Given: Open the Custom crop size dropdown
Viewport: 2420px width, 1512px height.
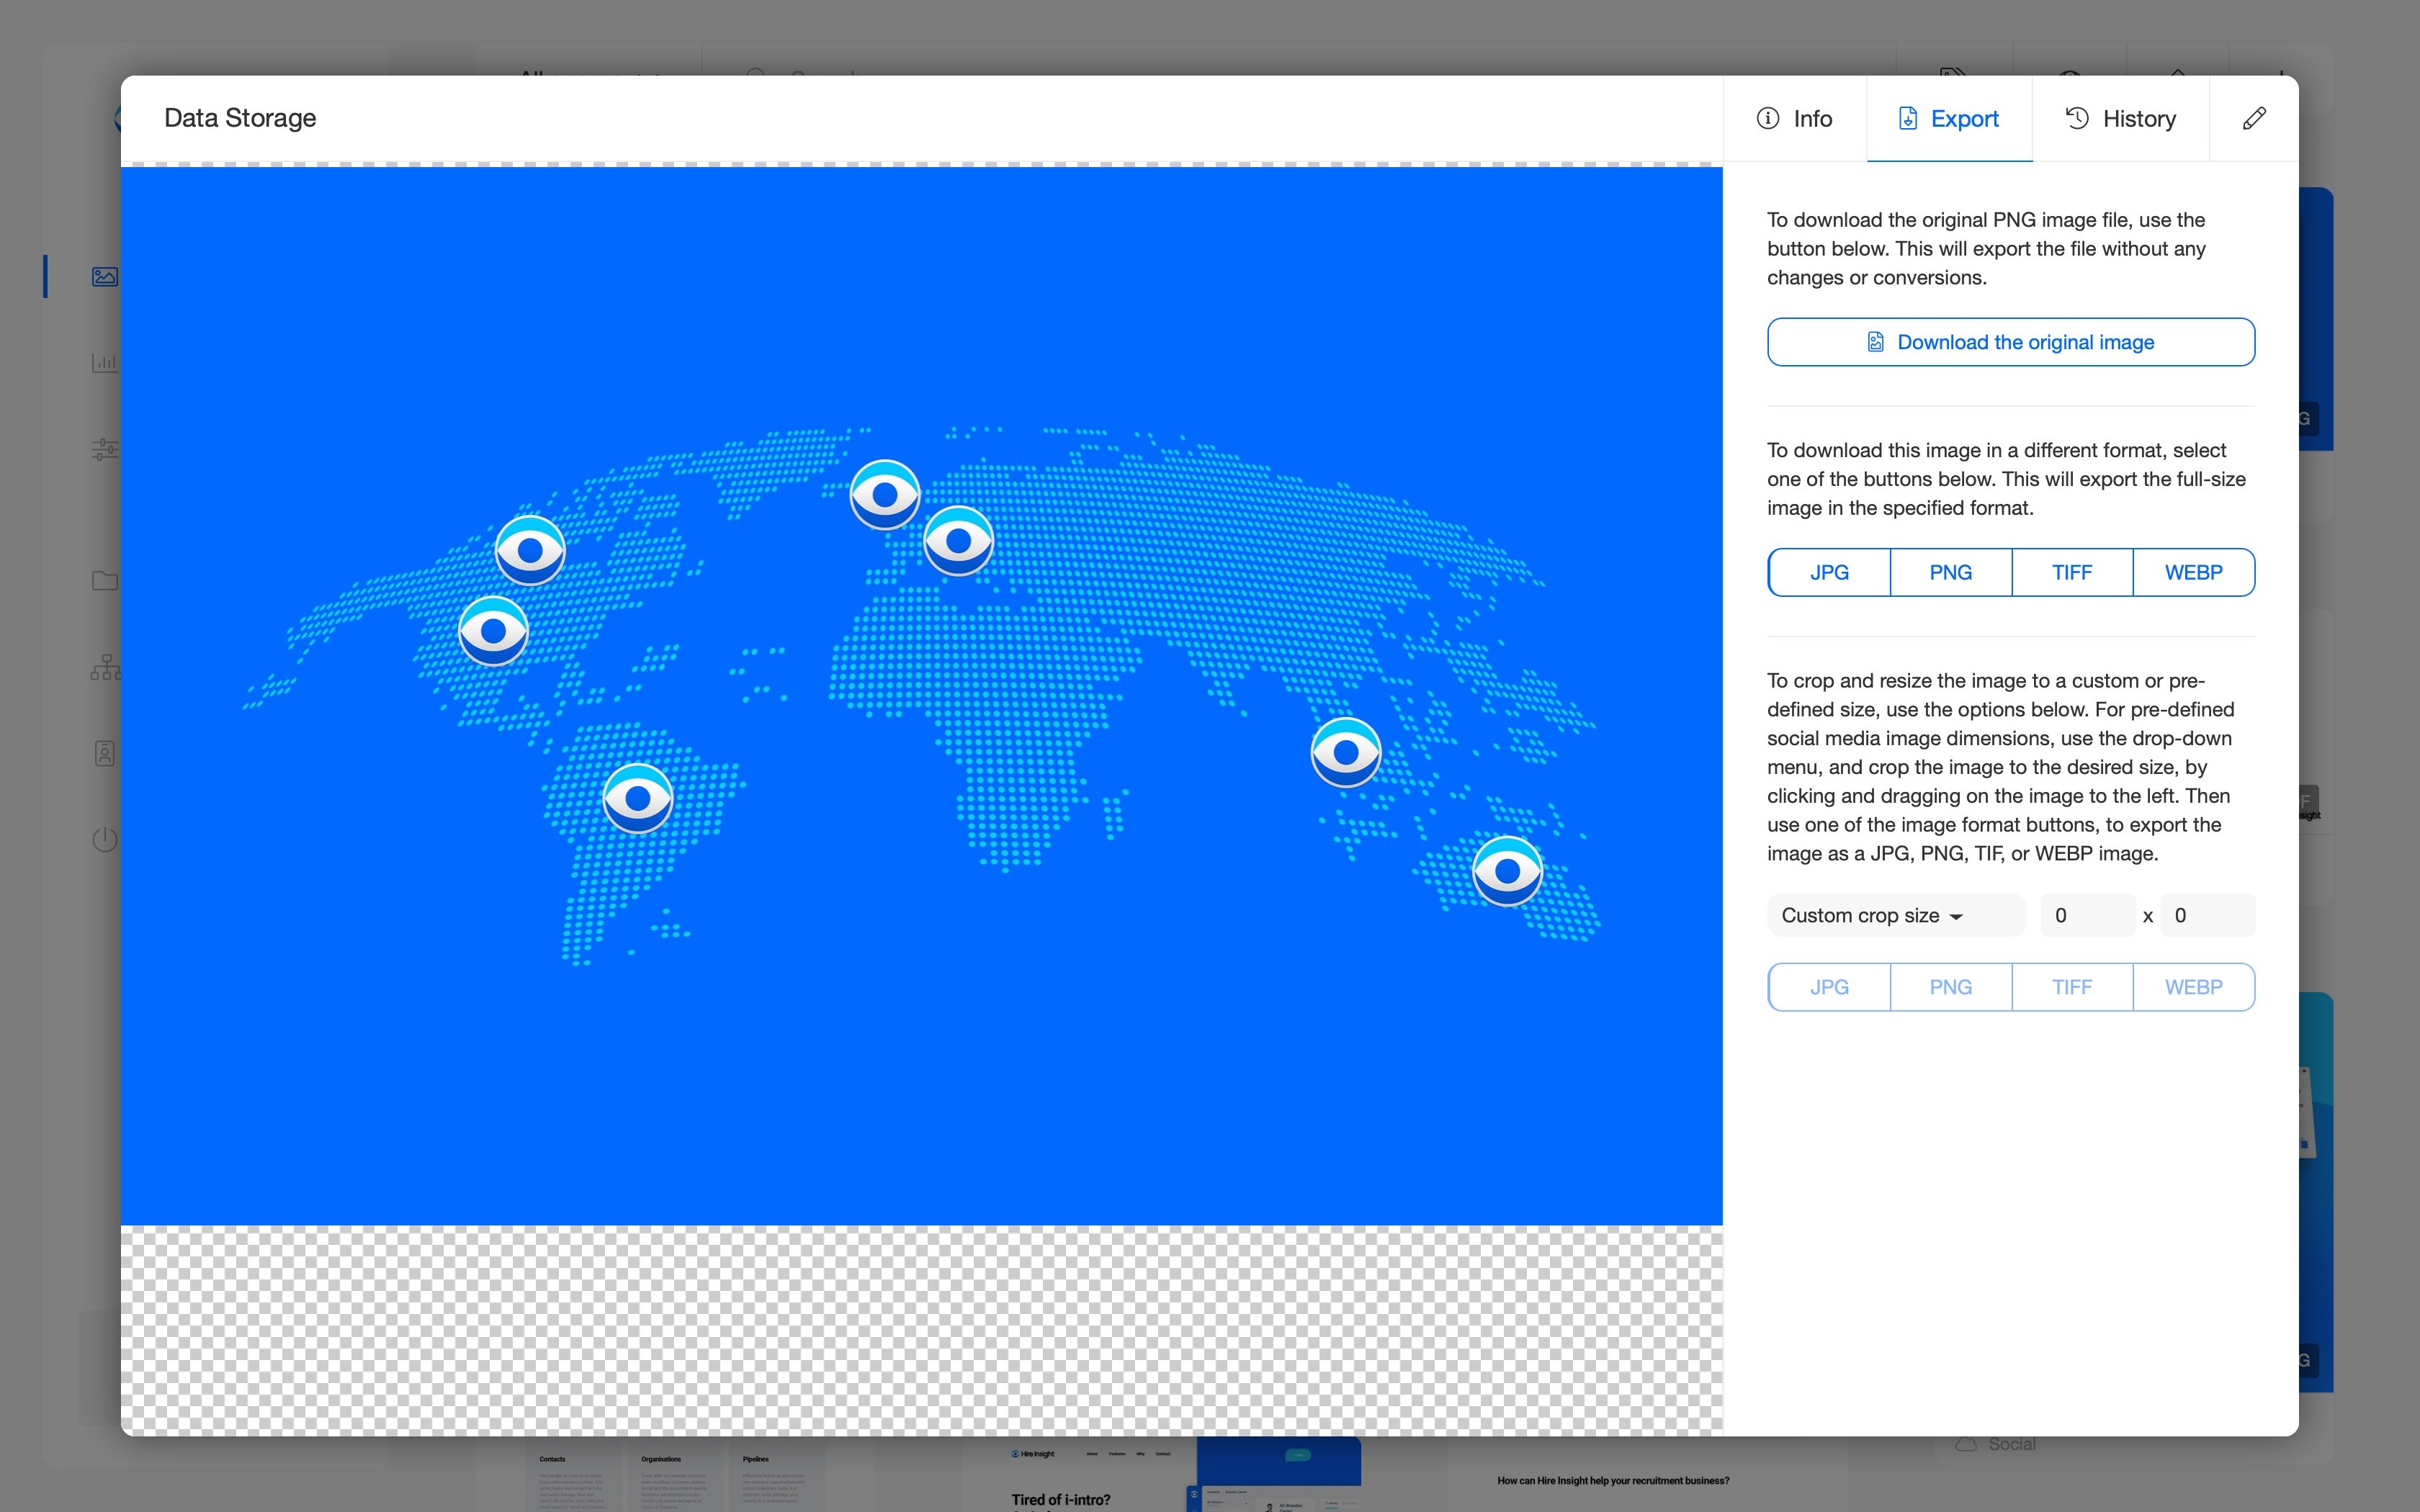Looking at the screenshot, I should [1896, 915].
